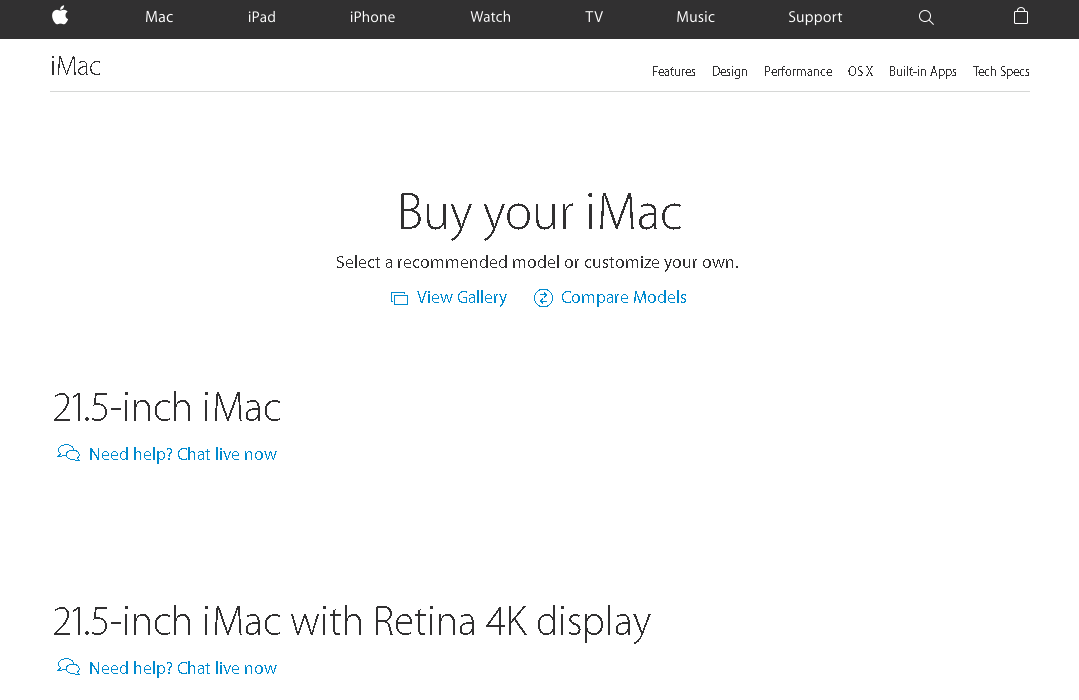Start chat under Retina 4K display heading
Viewport: 1079px width, 700px height.
coord(182,668)
